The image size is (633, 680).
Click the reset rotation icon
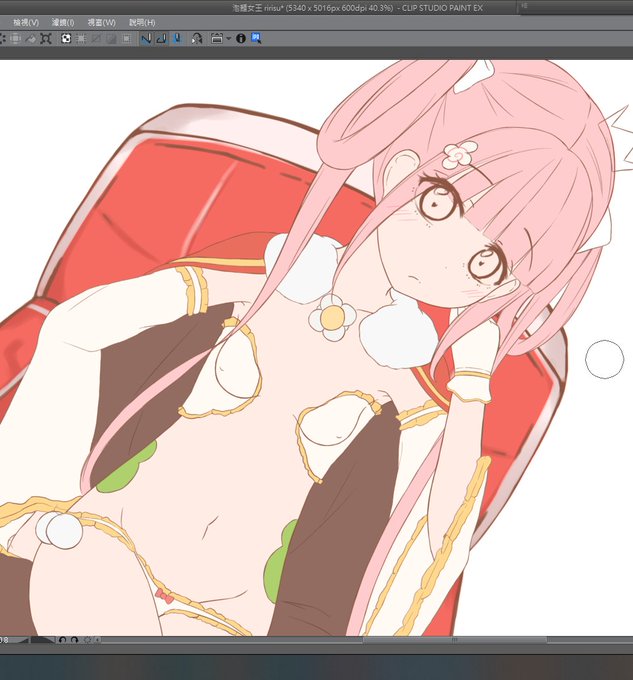pyautogui.click(x=88, y=640)
